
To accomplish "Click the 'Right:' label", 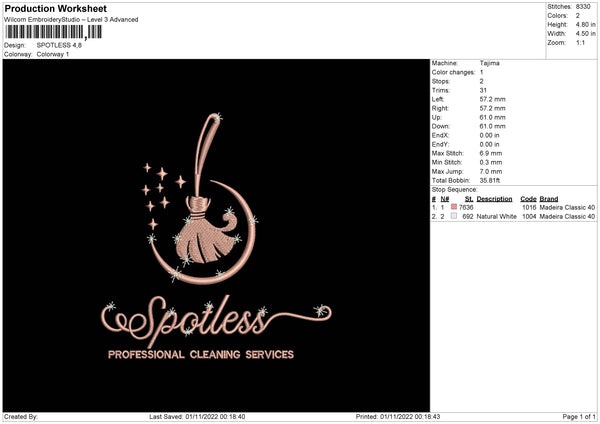I will point(440,108).
